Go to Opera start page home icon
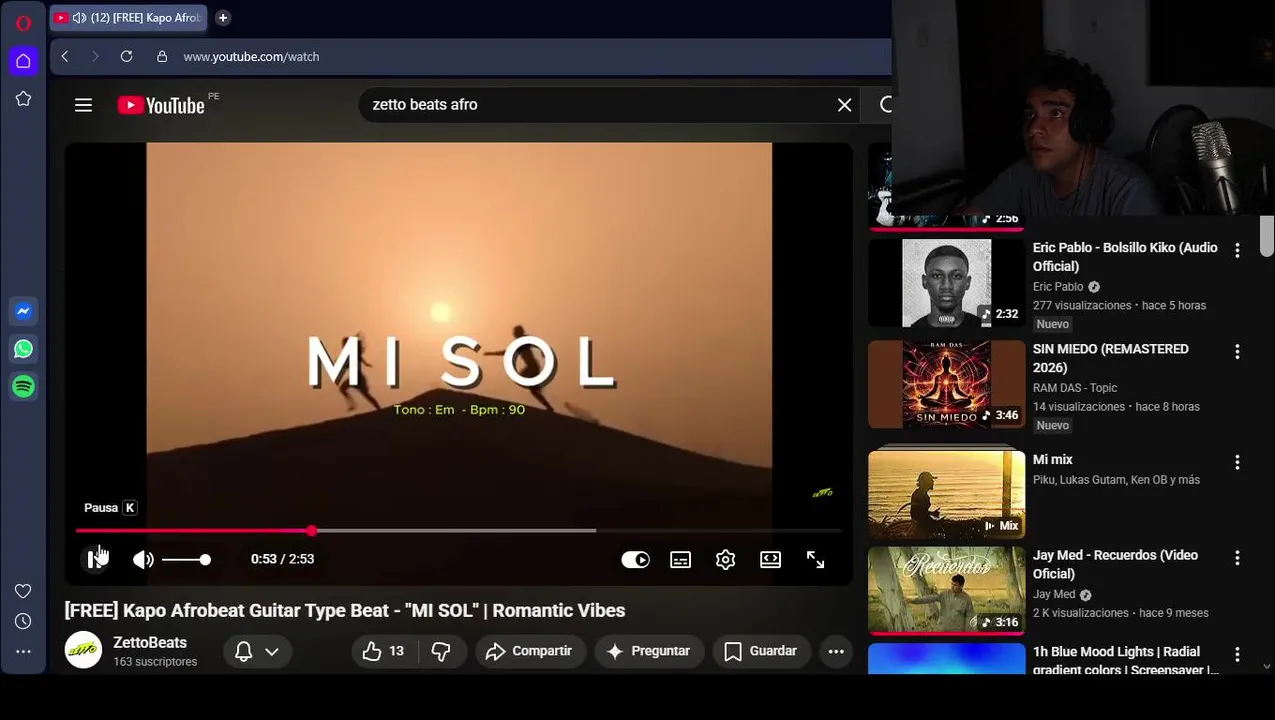The image size is (1275, 720). tap(23, 61)
